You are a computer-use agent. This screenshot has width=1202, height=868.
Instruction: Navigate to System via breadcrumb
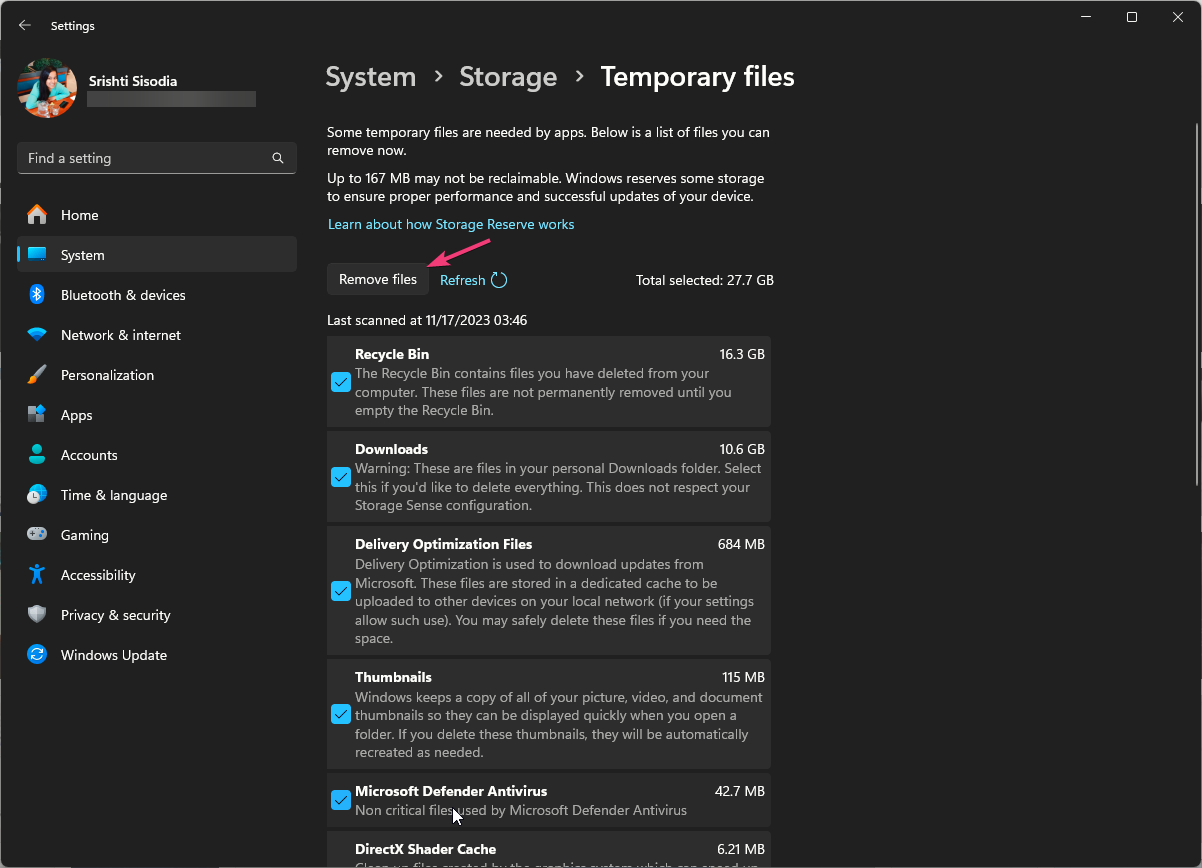[x=370, y=76]
